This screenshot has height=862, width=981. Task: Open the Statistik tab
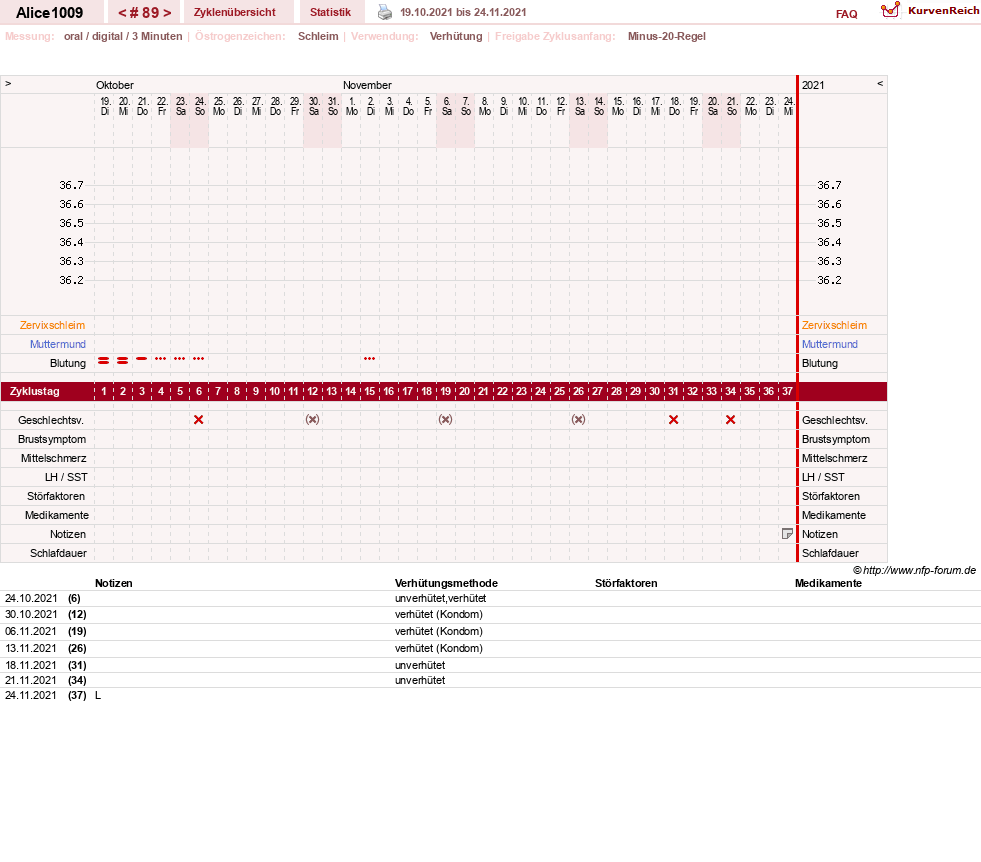(330, 12)
